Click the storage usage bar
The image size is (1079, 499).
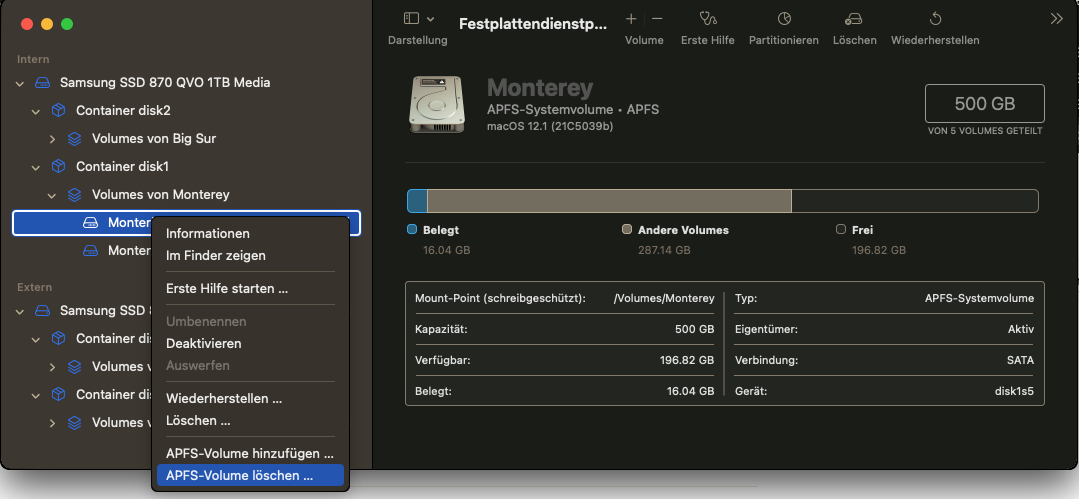(723, 201)
